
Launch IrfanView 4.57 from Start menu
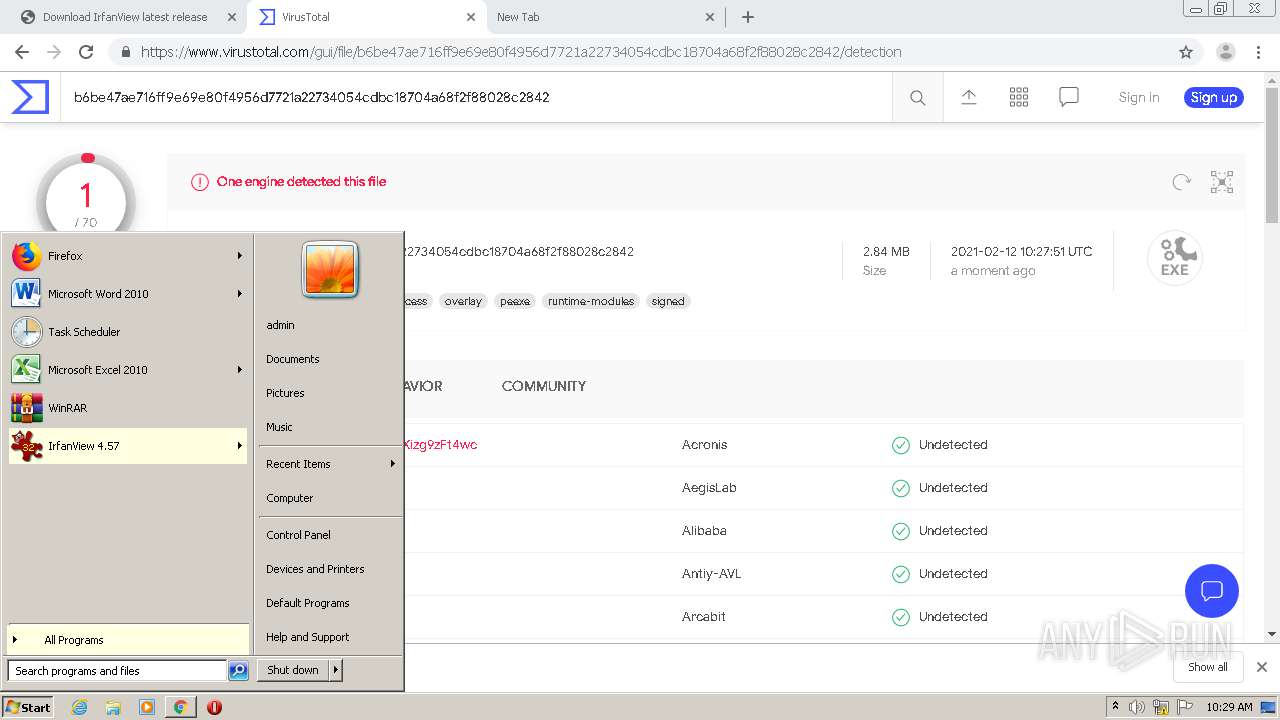[127, 446]
